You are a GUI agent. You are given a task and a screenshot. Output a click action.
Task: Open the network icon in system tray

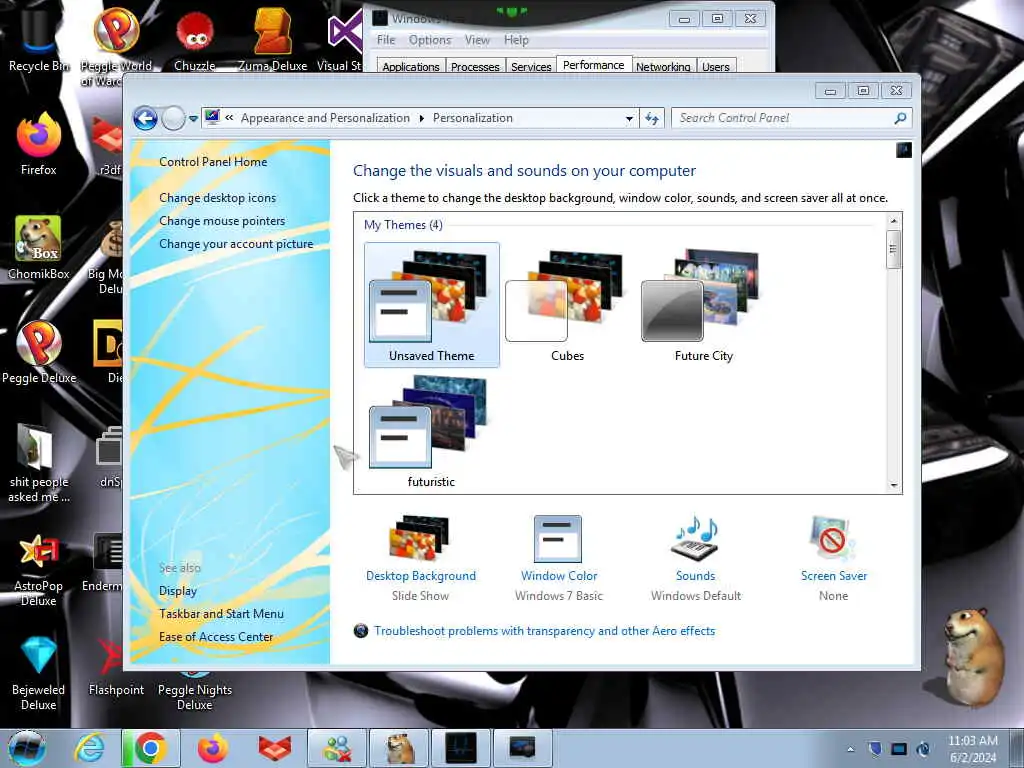click(899, 749)
